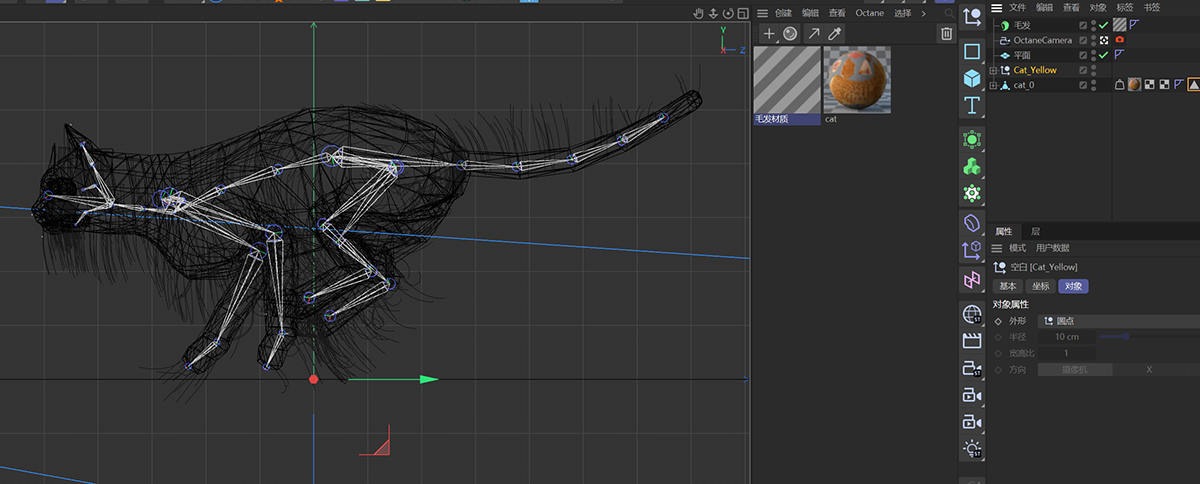Click the light icon in the sidebar
The height and width of the screenshot is (484, 1200).
click(x=971, y=449)
